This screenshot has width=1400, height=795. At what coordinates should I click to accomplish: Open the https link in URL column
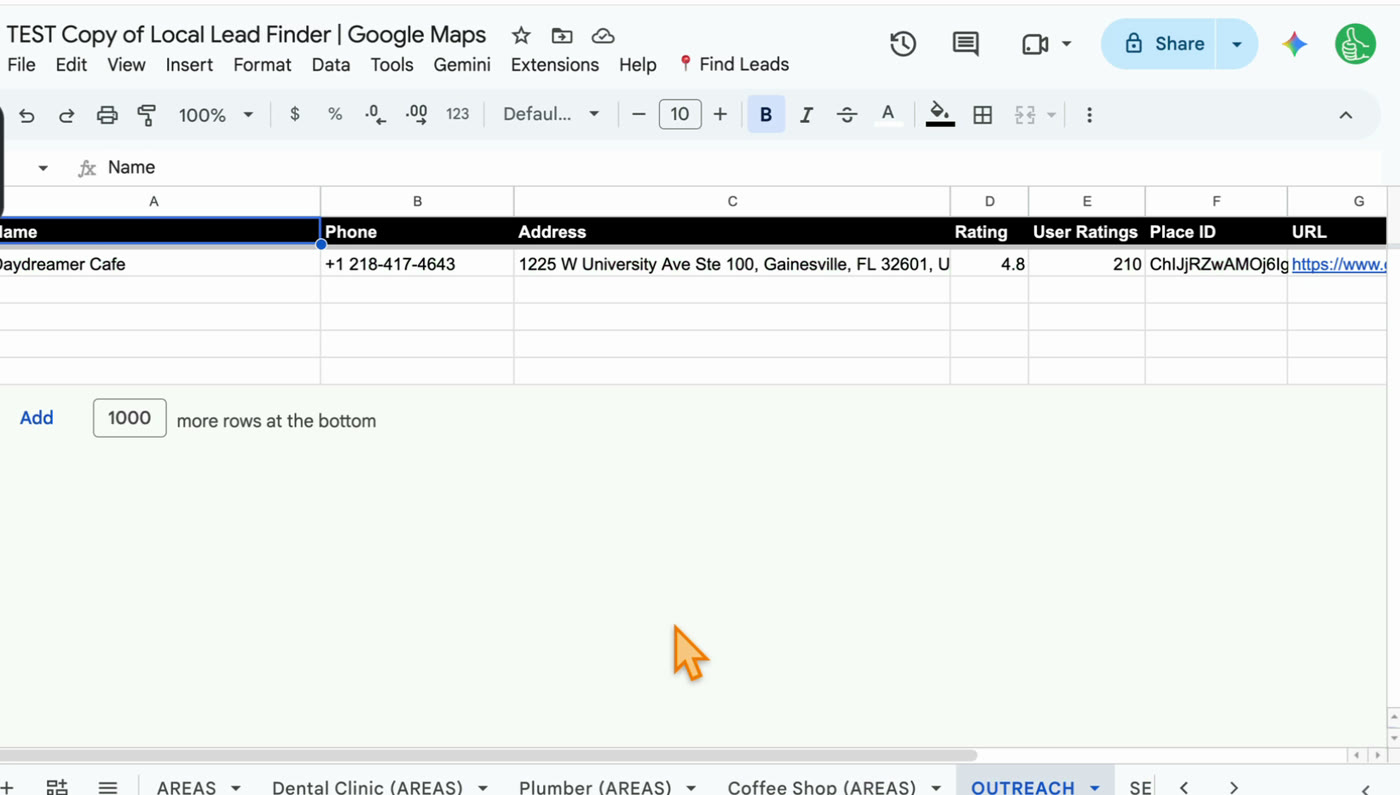tap(1339, 264)
